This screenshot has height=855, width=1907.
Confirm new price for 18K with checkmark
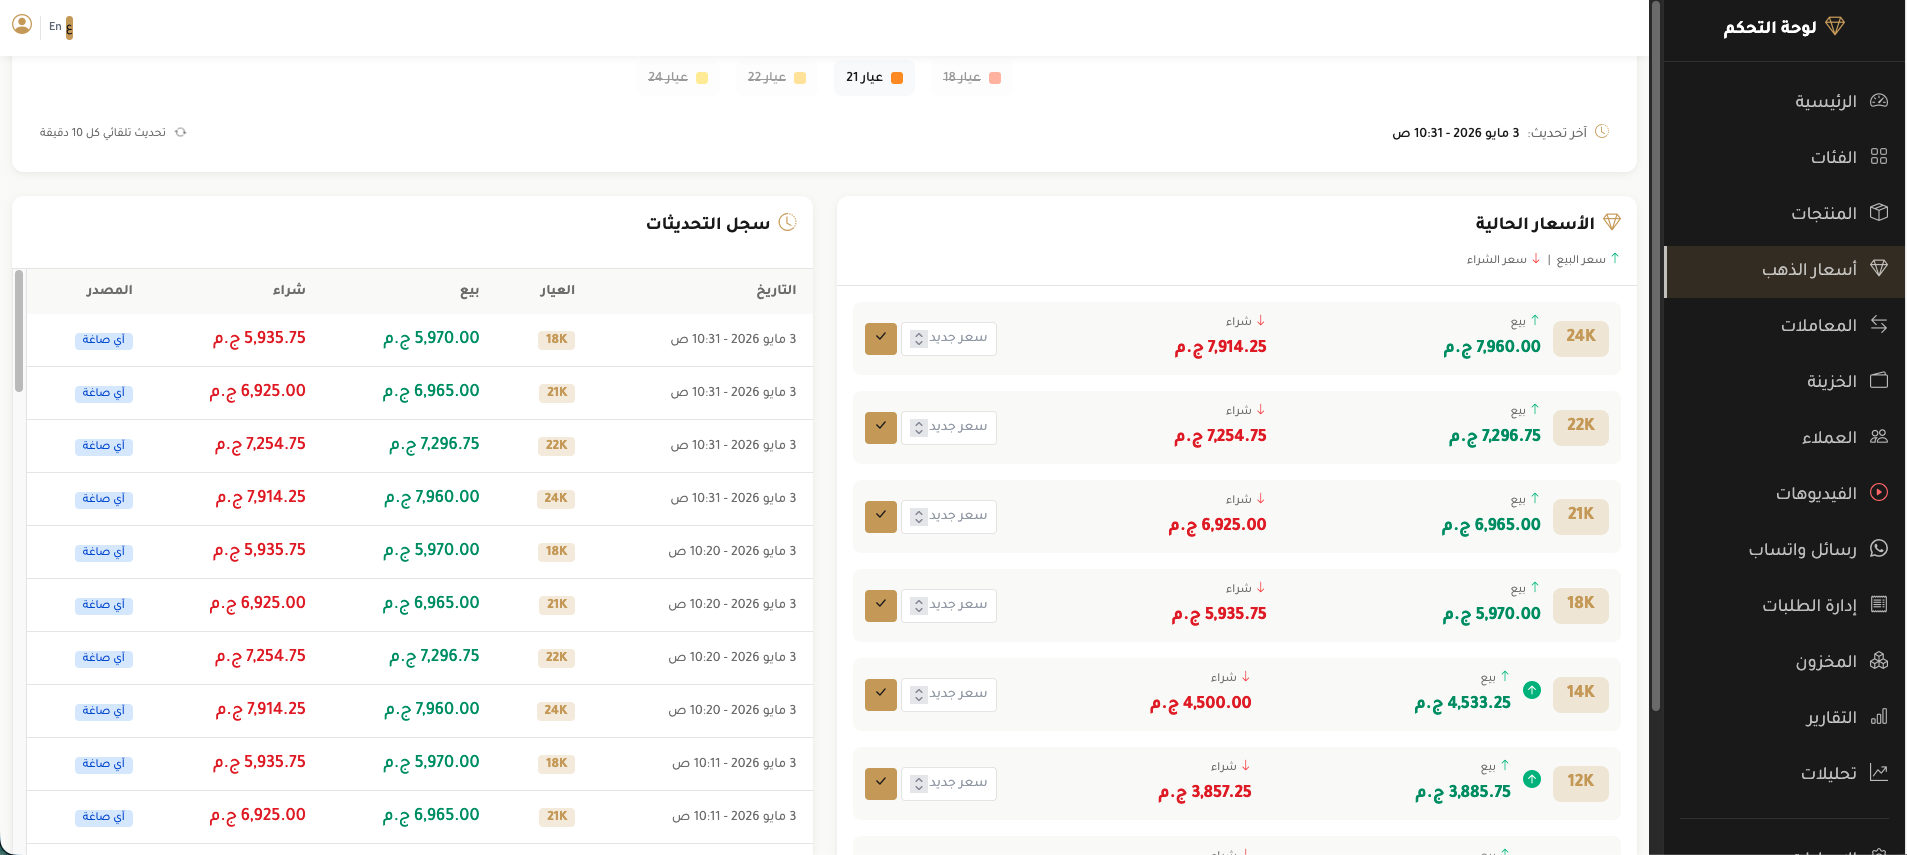tap(880, 605)
